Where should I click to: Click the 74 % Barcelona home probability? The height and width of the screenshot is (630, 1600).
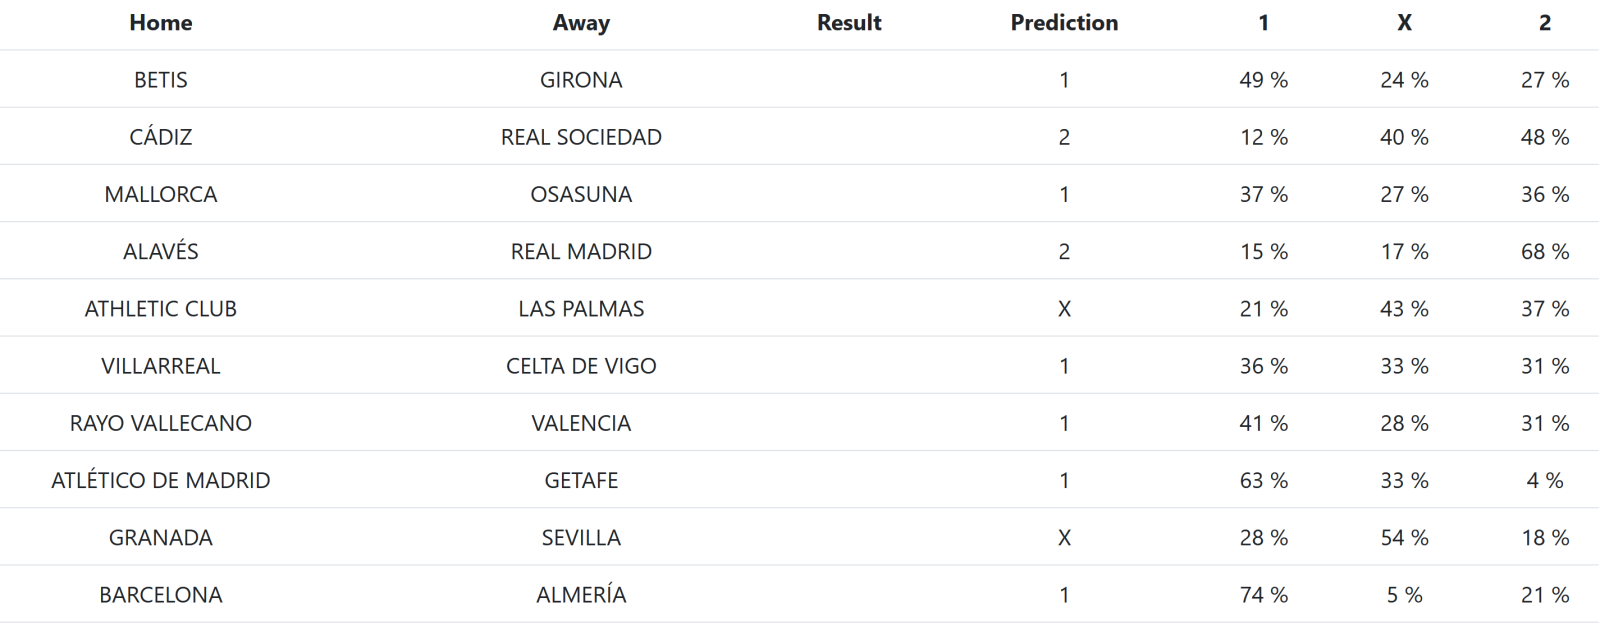(x=1264, y=594)
